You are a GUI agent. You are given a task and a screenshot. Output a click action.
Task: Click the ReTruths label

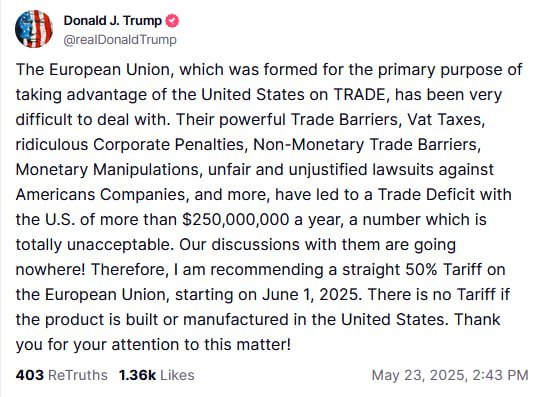78,375
